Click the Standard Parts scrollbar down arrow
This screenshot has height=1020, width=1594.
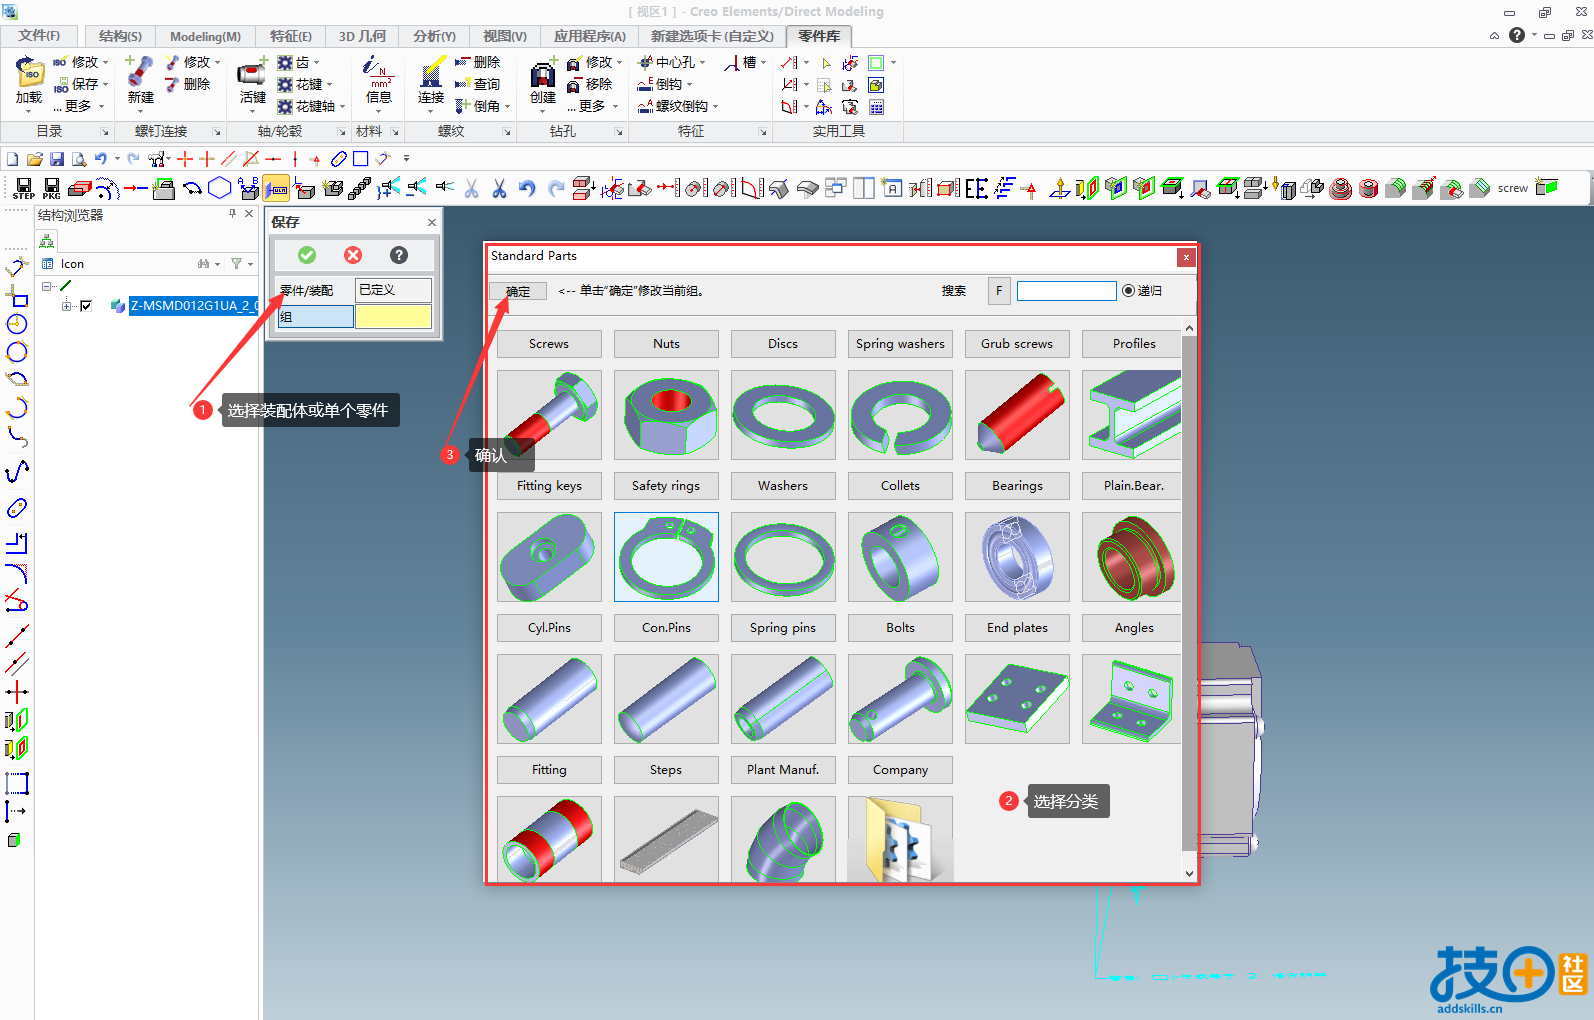[x=1189, y=873]
